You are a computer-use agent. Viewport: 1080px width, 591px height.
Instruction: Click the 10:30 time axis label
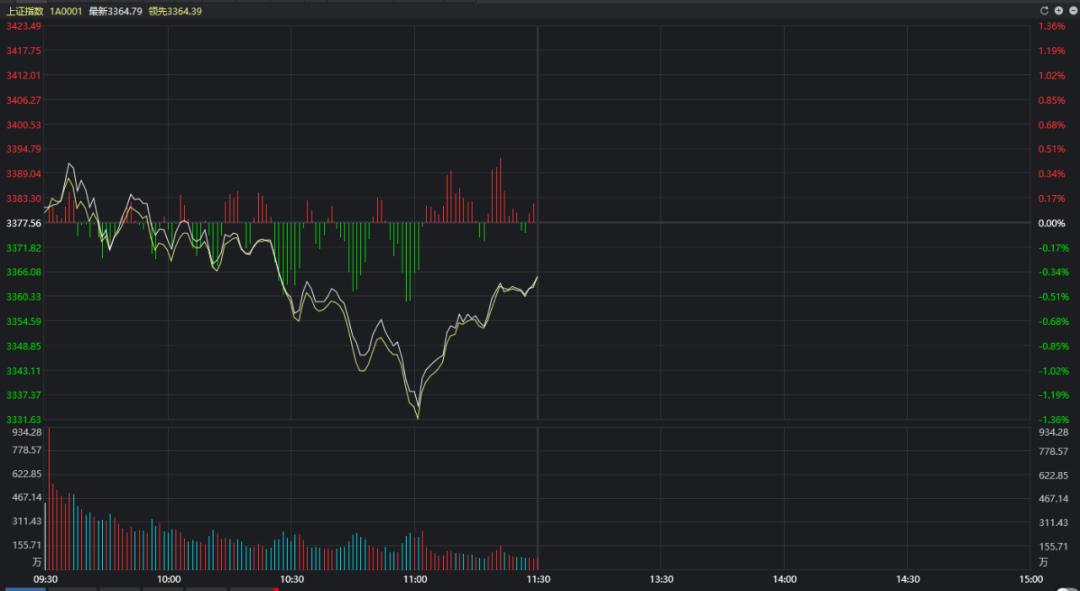click(x=291, y=579)
